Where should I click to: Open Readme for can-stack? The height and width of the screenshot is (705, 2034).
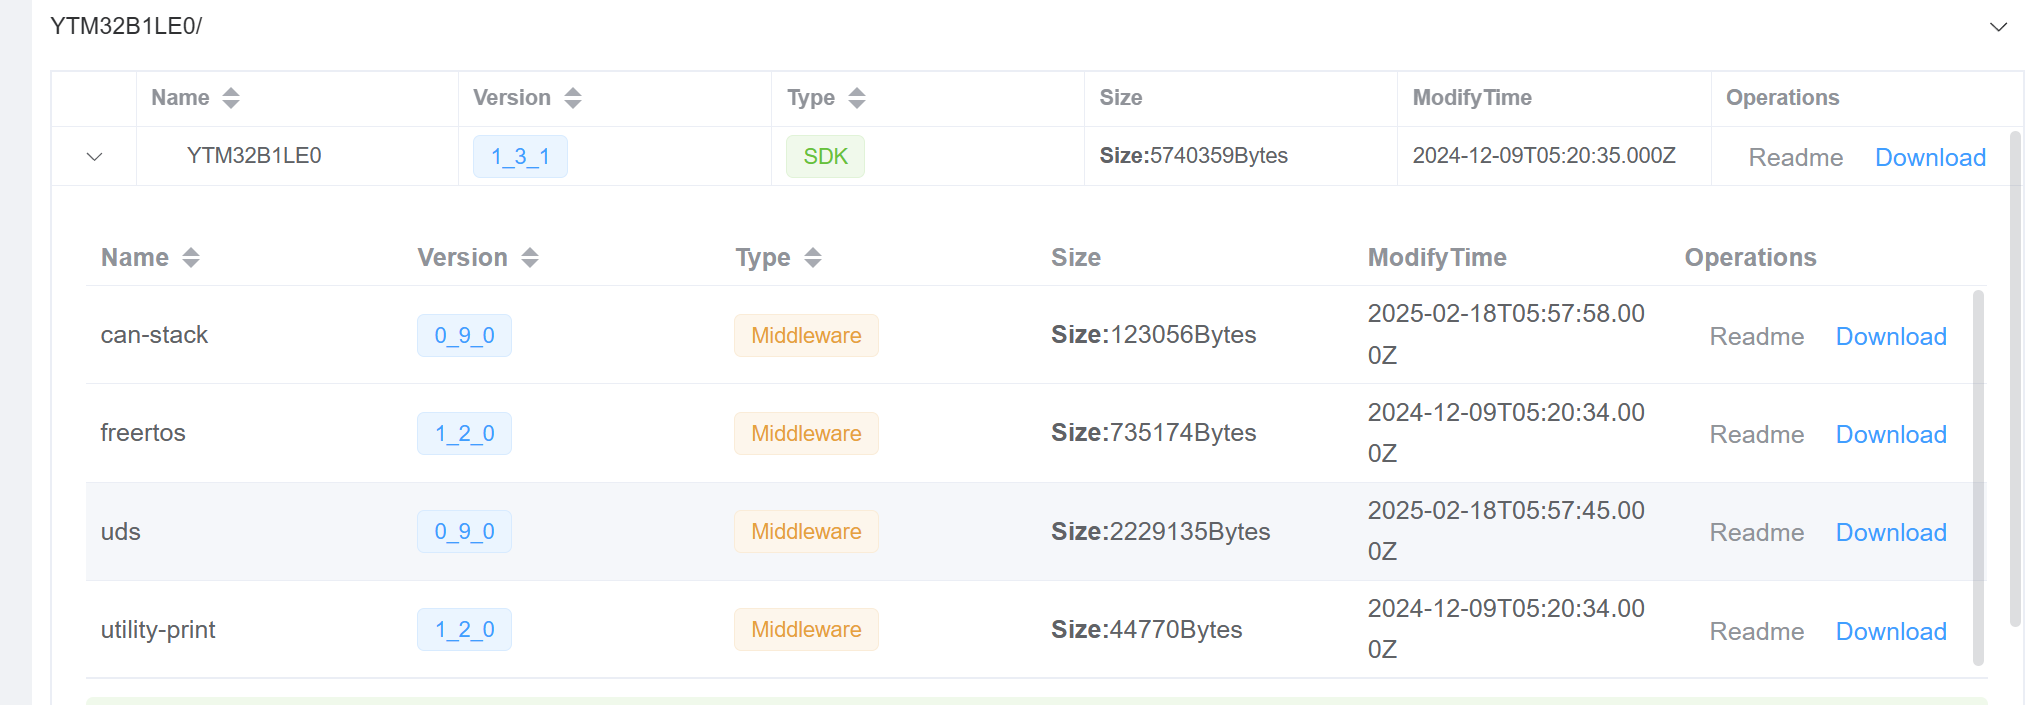click(1757, 337)
